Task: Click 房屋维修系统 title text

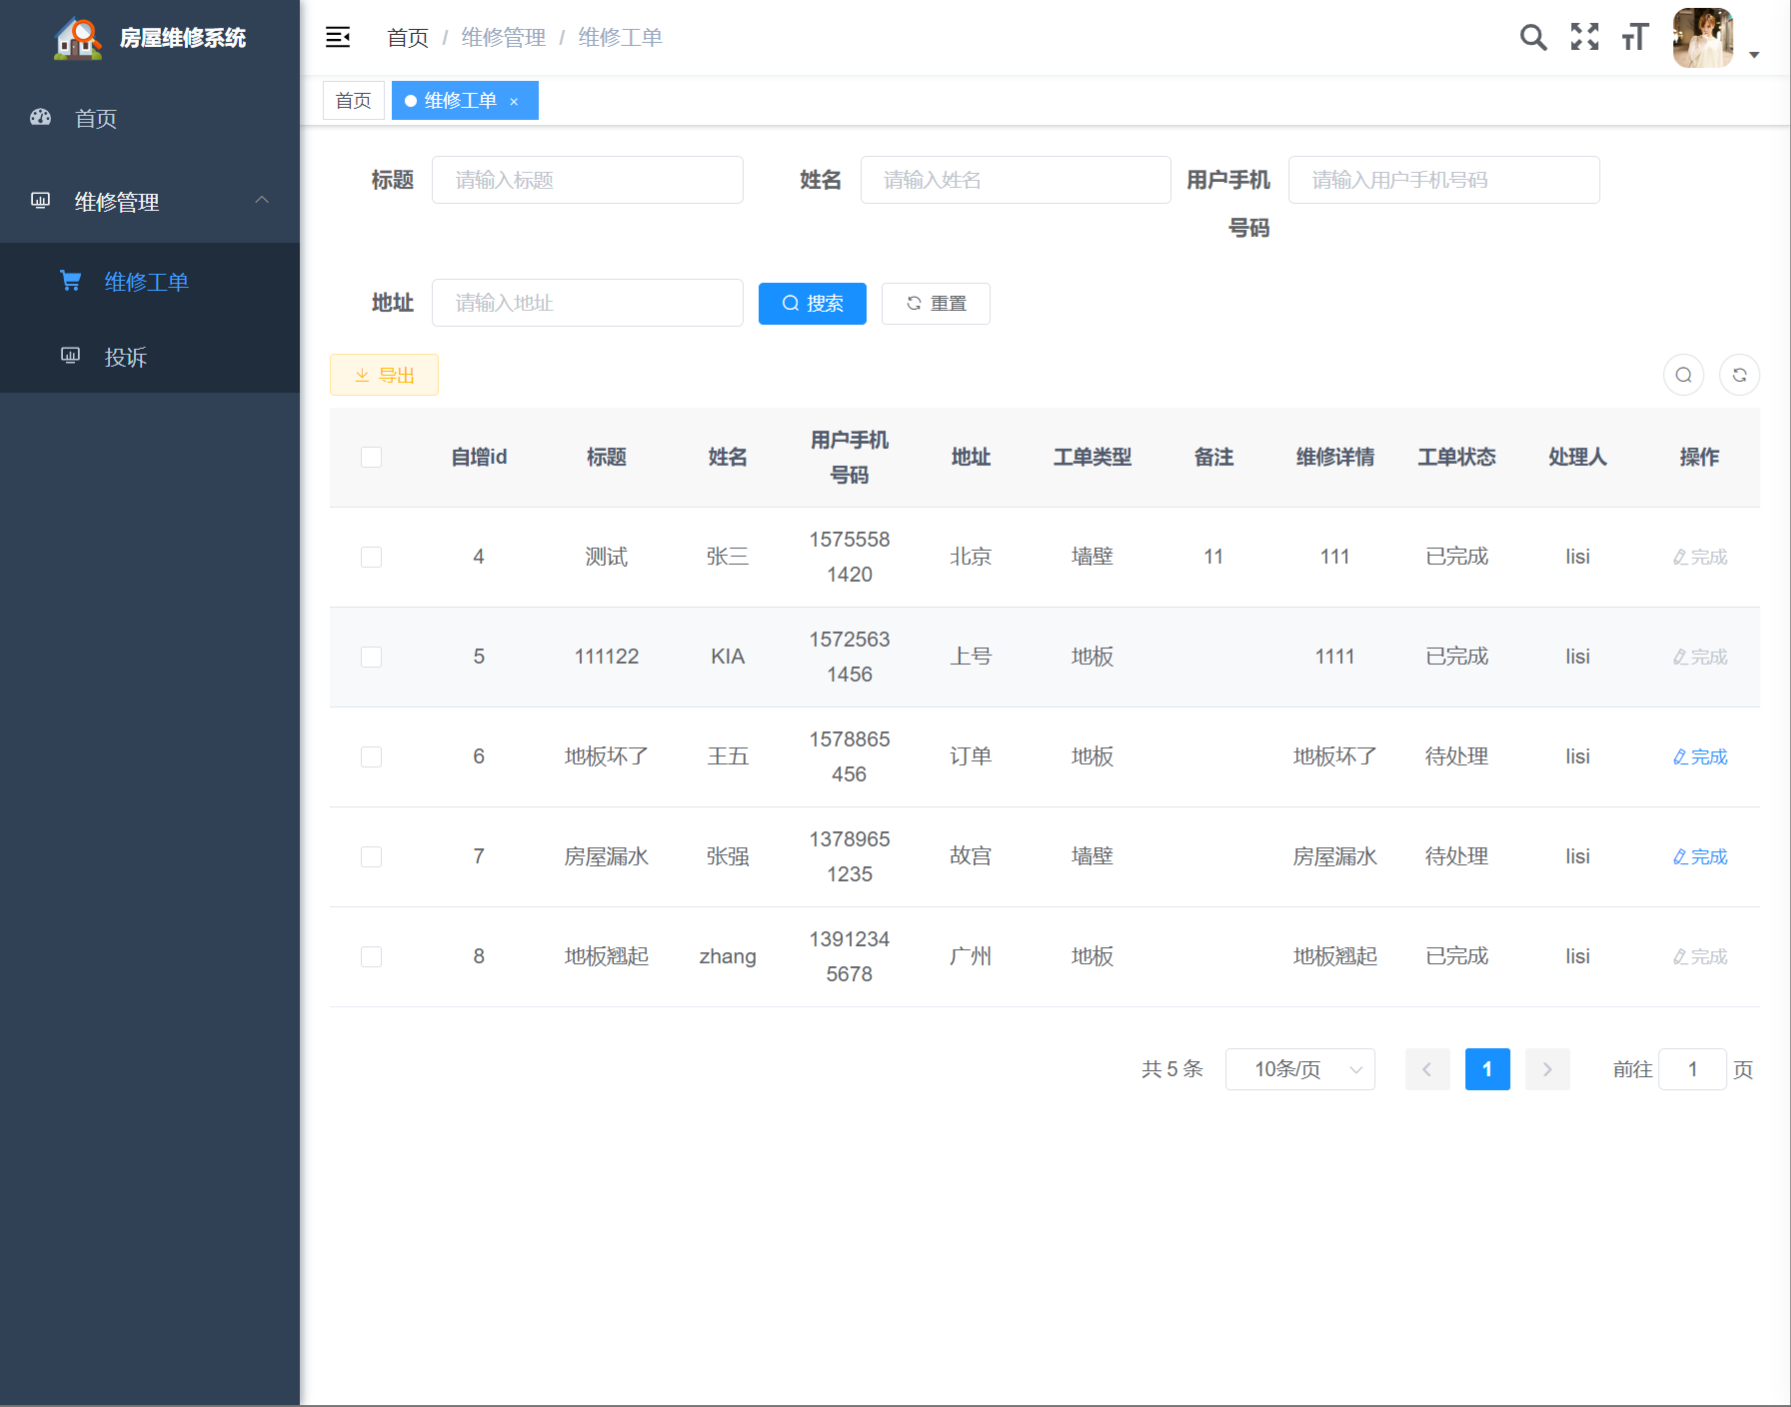Action: (x=183, y=38)
